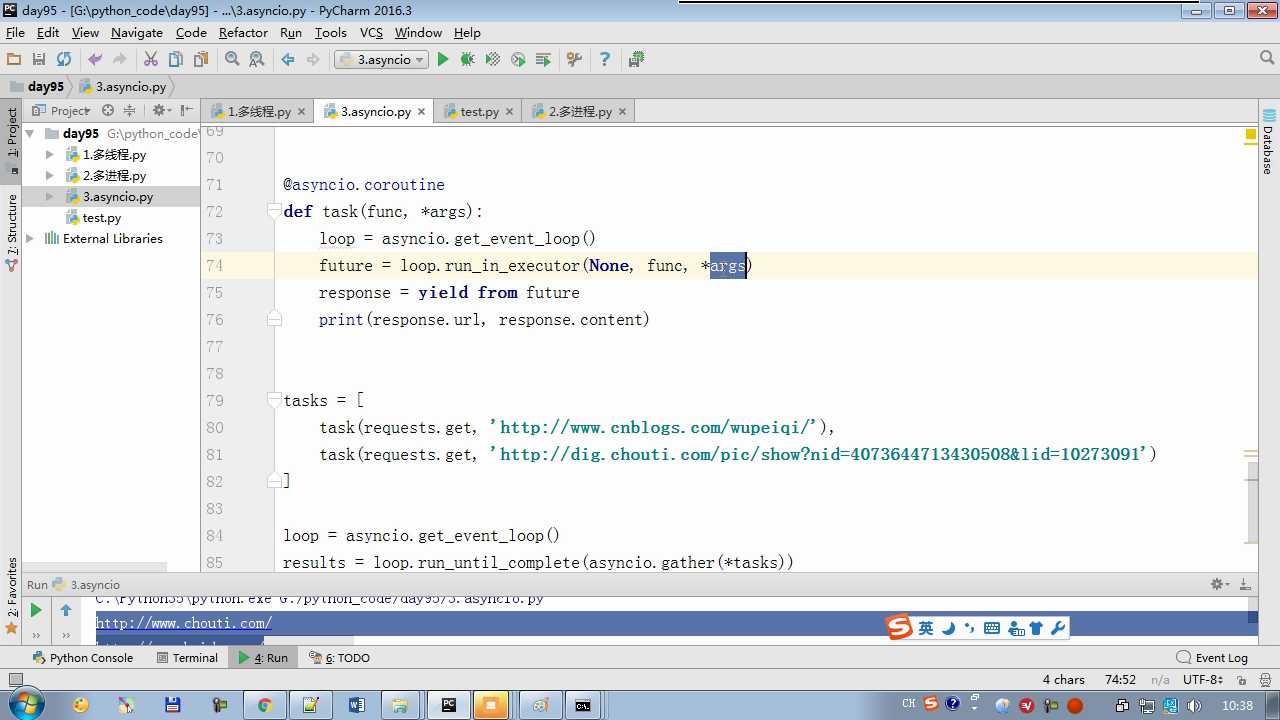Switch to the 1.多线程.py editor tab
Image resolution: width=1280 pixels, height=720 pixels.
pos(258,111)
